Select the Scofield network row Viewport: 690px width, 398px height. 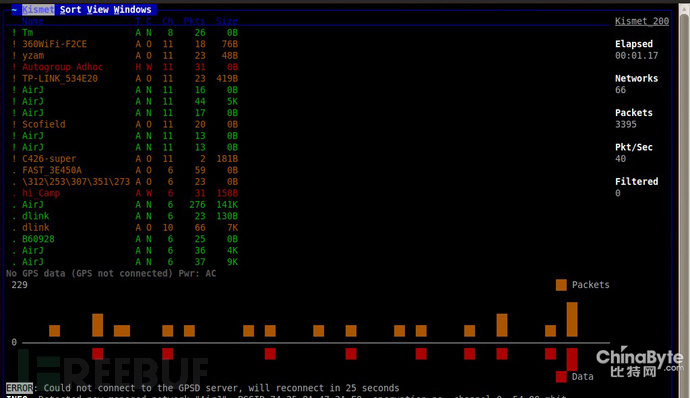tap(125, 124)
